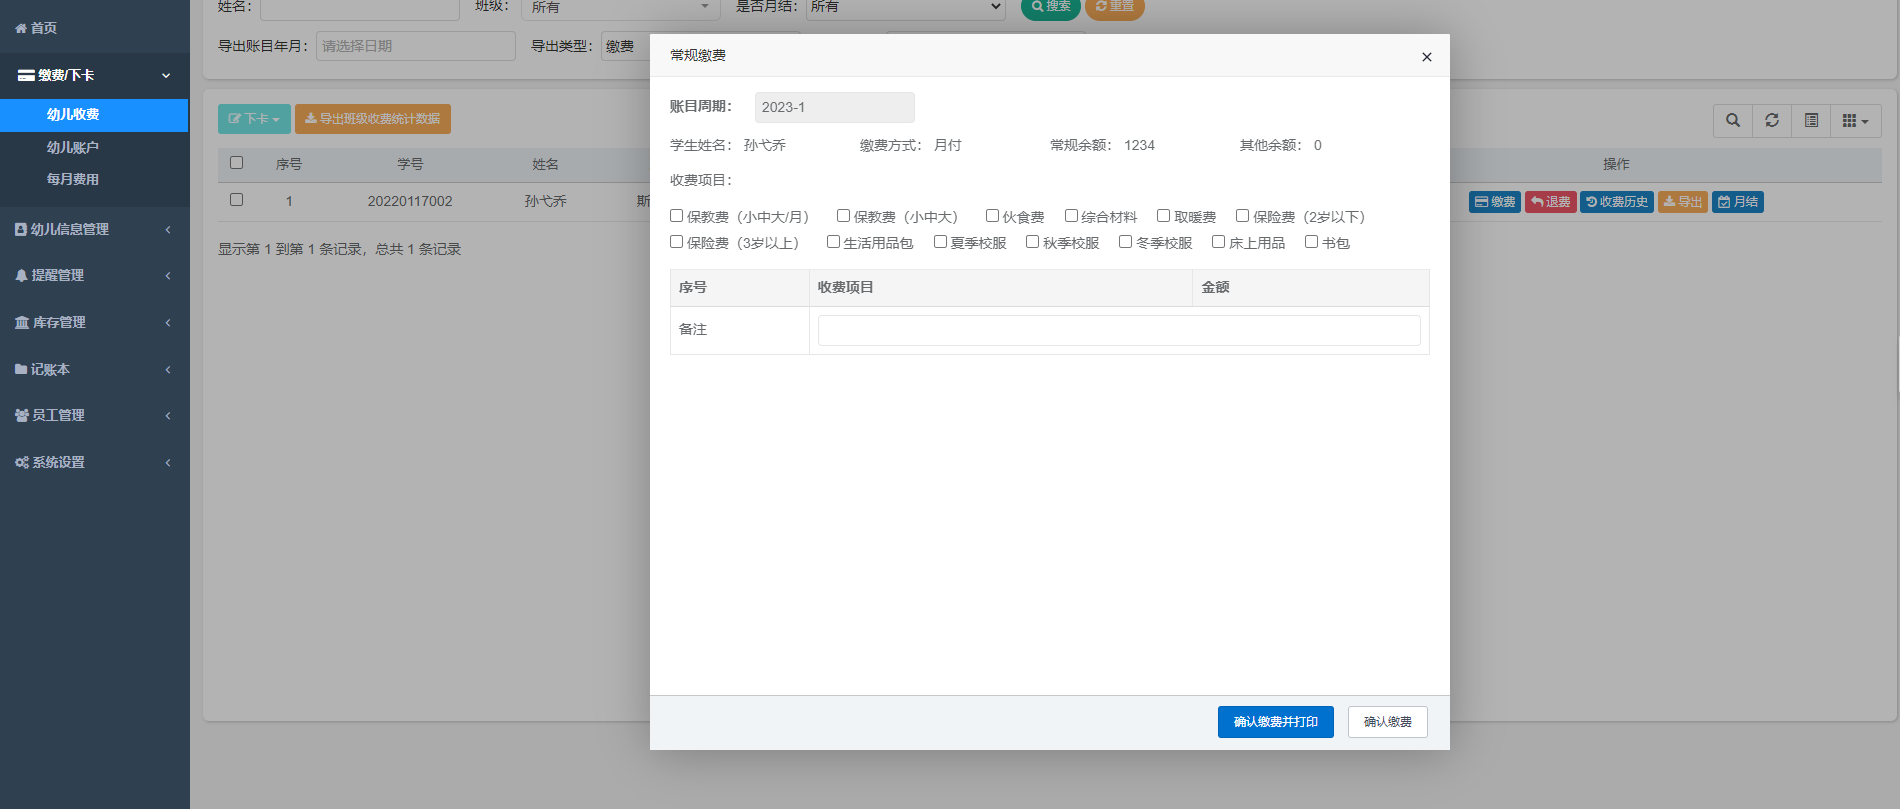Click the 月结 row button
This screenshot has width=1900, height=809.
click(1738, 202)
